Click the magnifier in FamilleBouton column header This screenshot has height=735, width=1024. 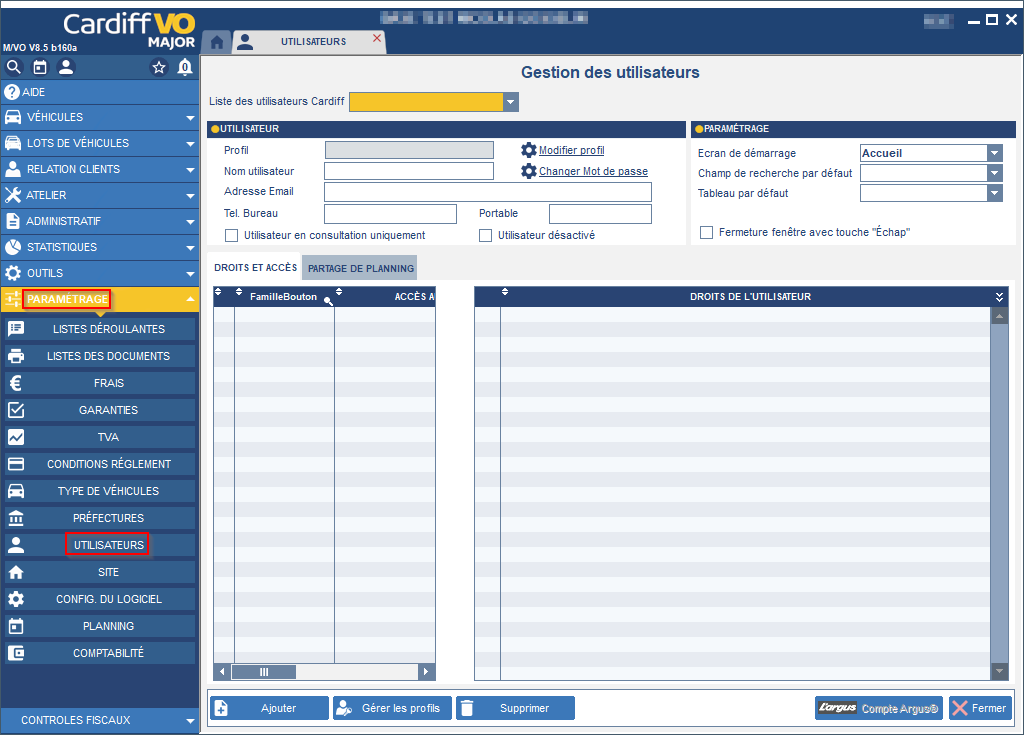pos(328,301)
